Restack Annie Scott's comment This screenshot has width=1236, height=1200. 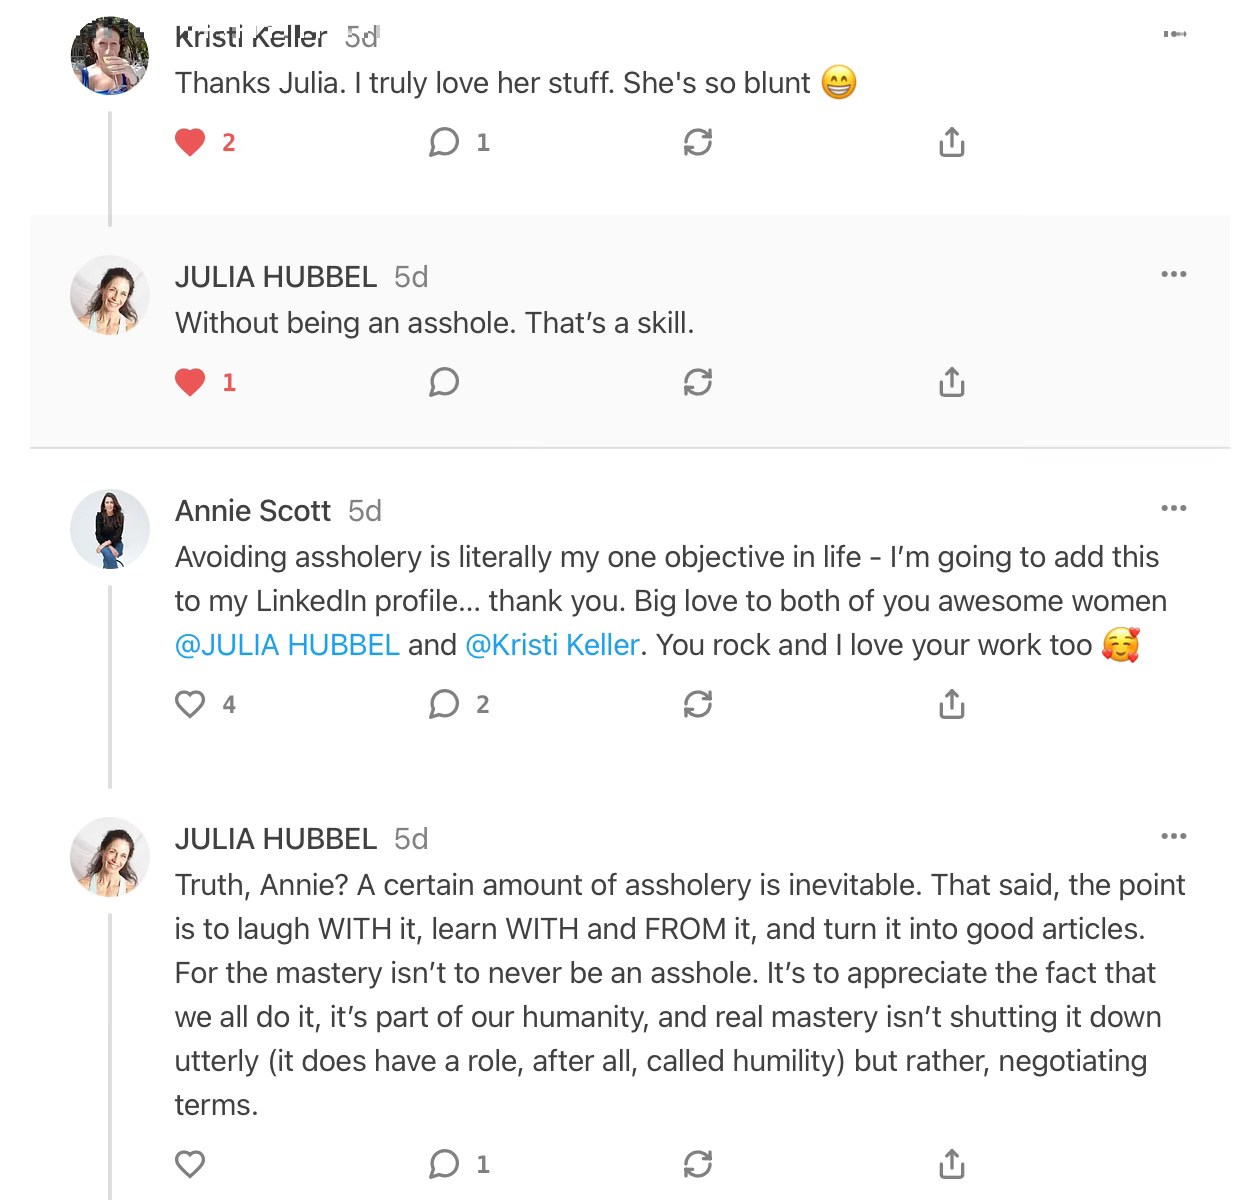click(x=697, y=705)
